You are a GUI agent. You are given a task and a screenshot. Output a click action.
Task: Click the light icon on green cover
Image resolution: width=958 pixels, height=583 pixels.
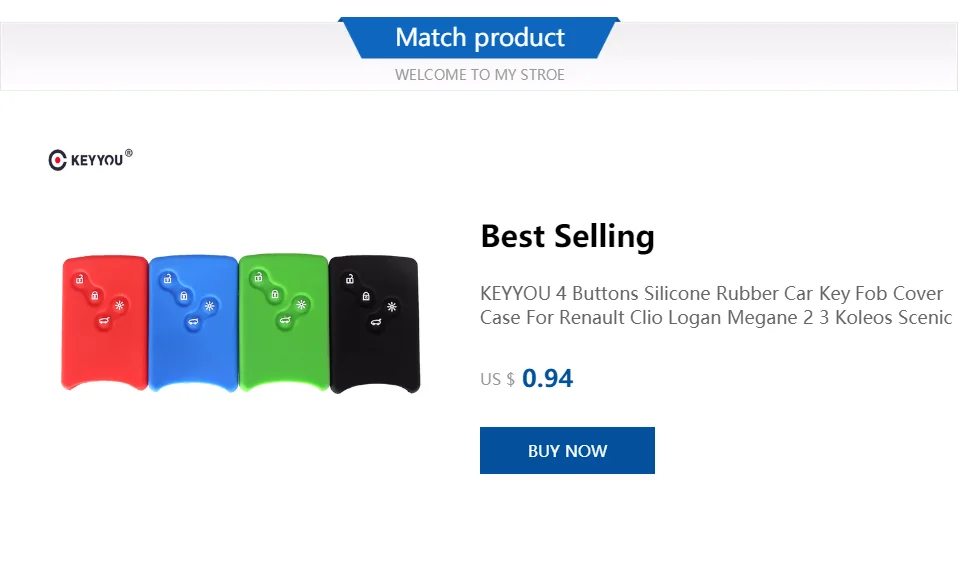tap(301, 304)
